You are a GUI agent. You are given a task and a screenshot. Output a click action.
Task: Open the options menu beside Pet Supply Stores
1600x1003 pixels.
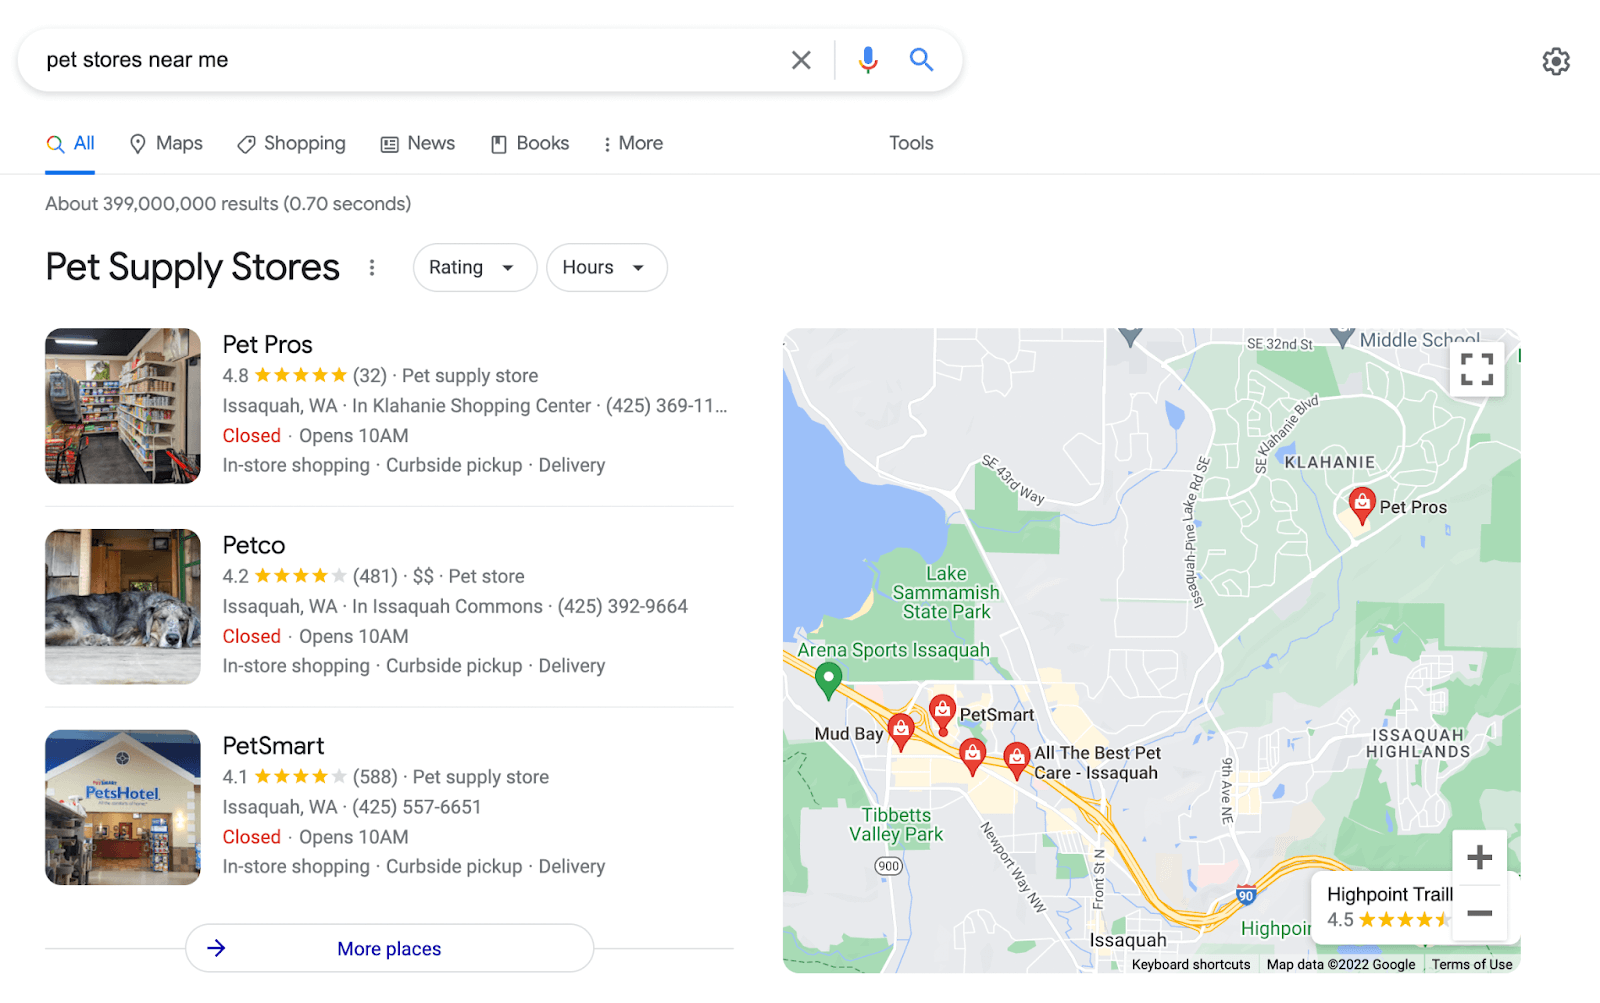[x=371, y=267]
